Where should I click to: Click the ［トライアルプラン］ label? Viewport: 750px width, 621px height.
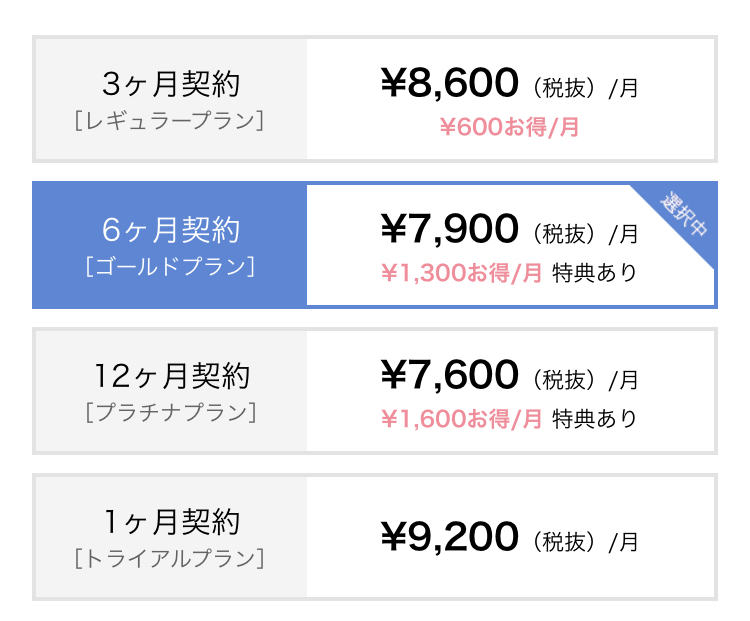click(x=170, y=558)
